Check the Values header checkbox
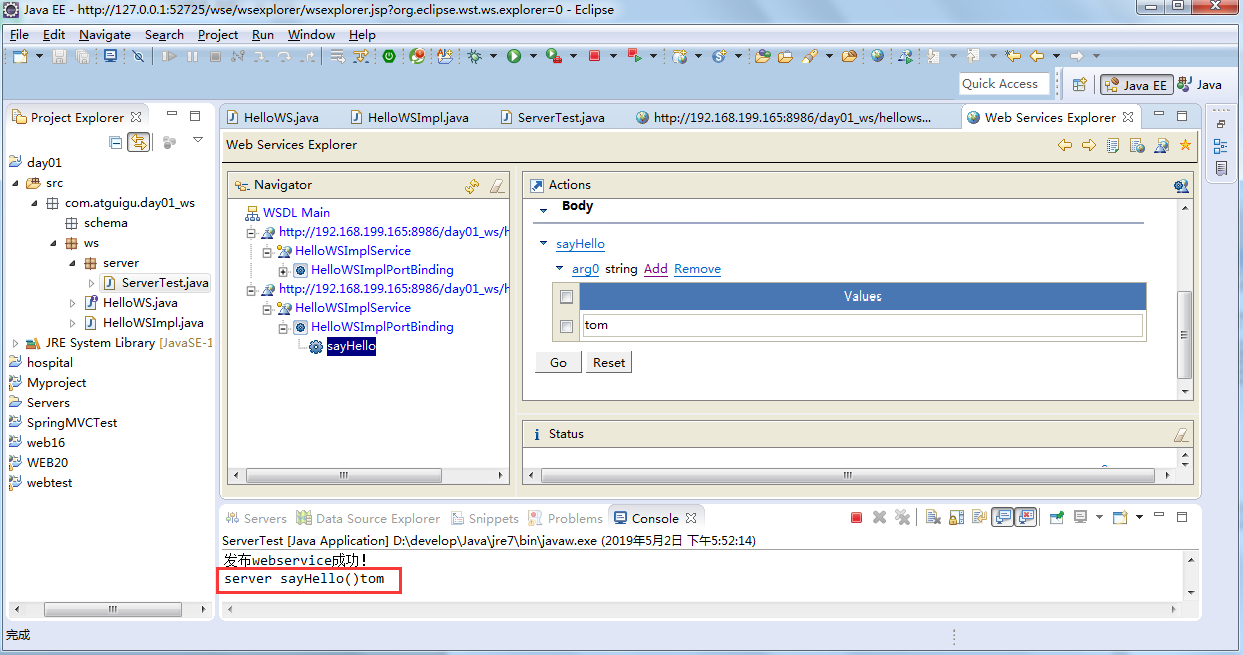Image resolution: width=1243 pixels, height=655 pixels. click(x=567, y=297)
